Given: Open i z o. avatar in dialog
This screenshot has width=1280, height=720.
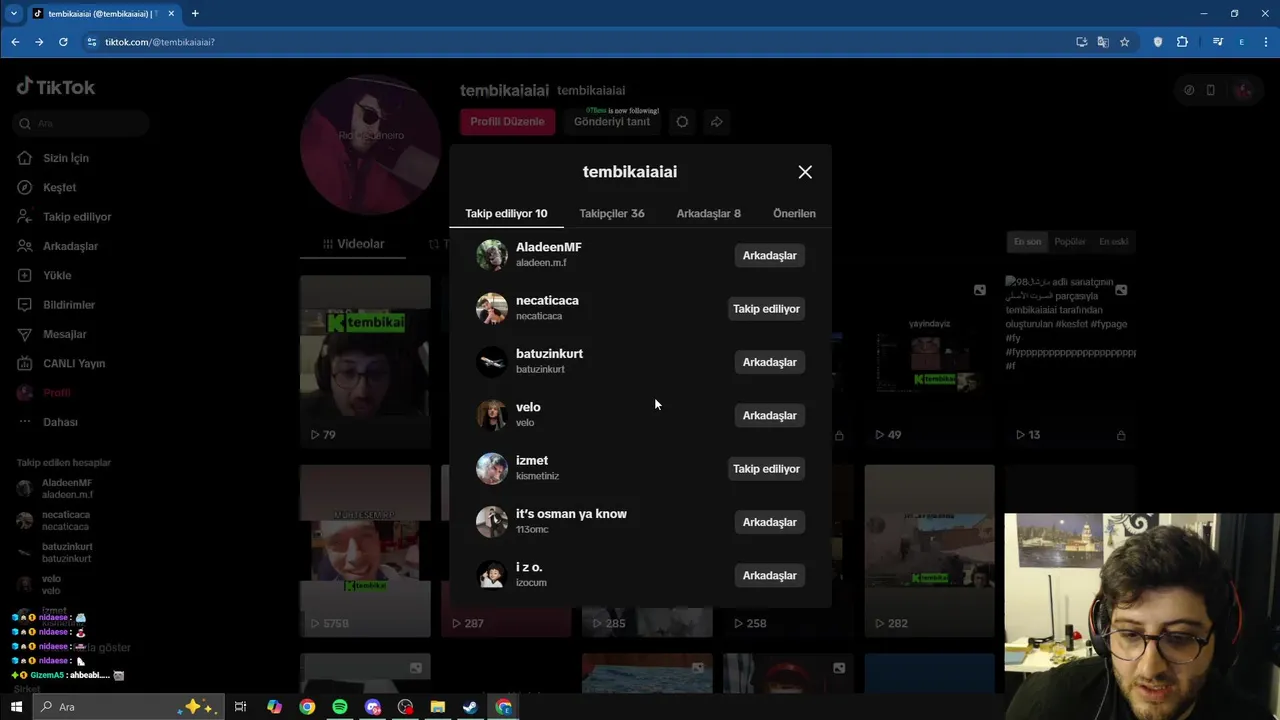Looking at the screenshot, I should [491, 575].
